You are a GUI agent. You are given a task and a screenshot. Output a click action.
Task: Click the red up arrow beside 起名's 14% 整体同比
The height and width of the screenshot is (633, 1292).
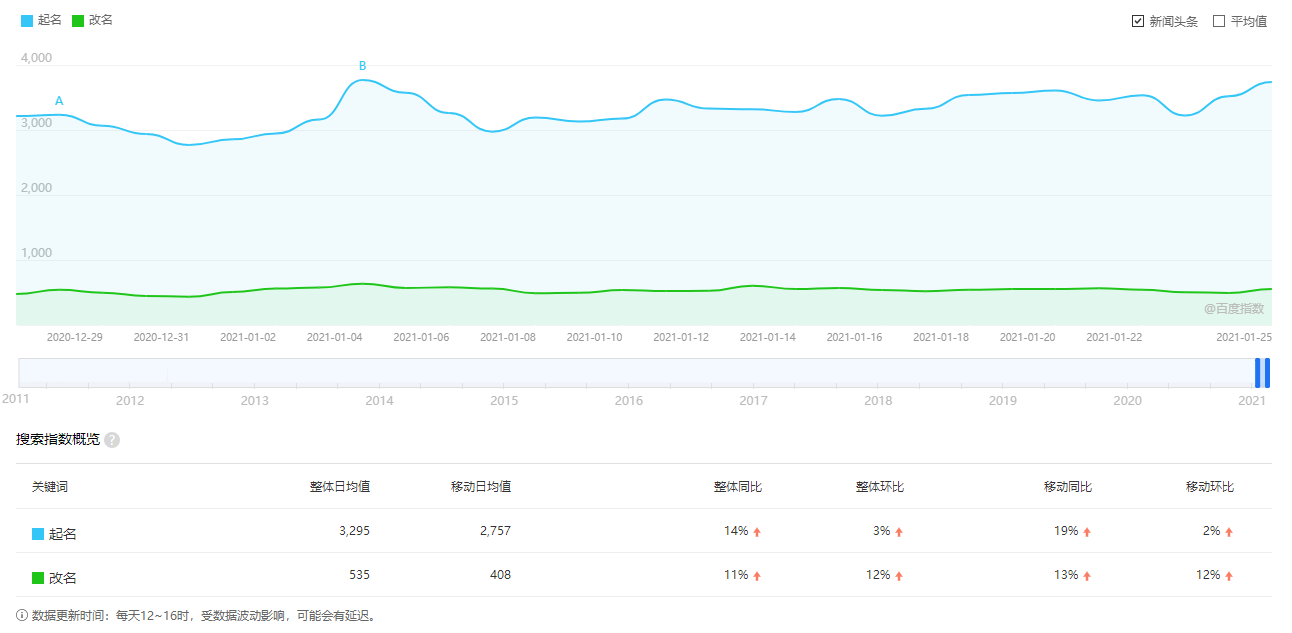point(757,531)
